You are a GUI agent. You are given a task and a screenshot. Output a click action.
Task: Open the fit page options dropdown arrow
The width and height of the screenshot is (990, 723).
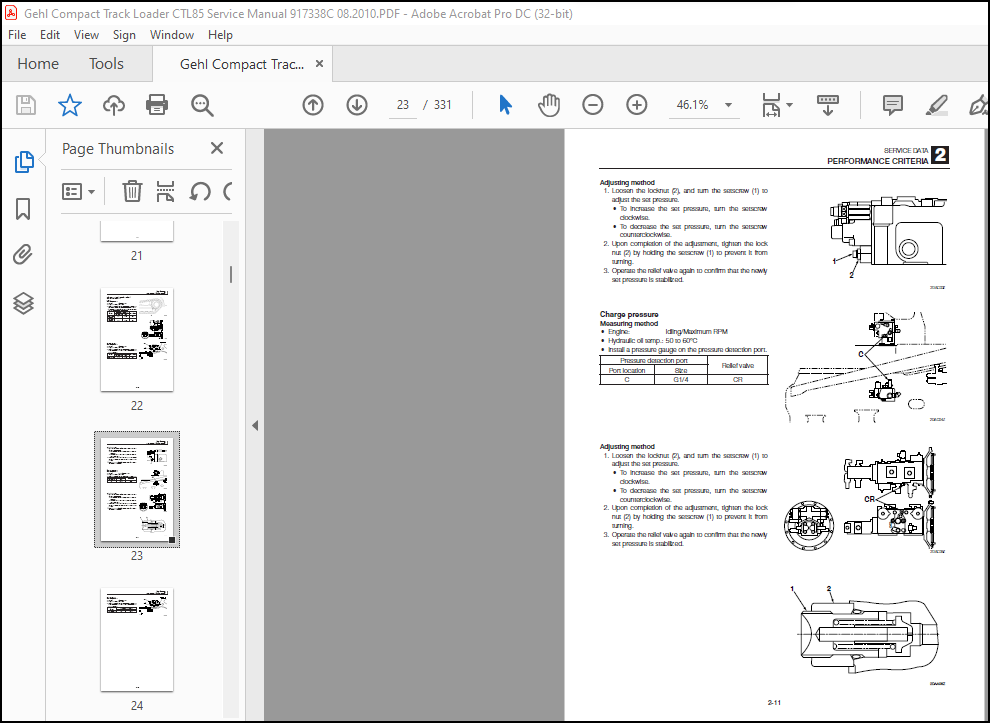click(789, 105)
